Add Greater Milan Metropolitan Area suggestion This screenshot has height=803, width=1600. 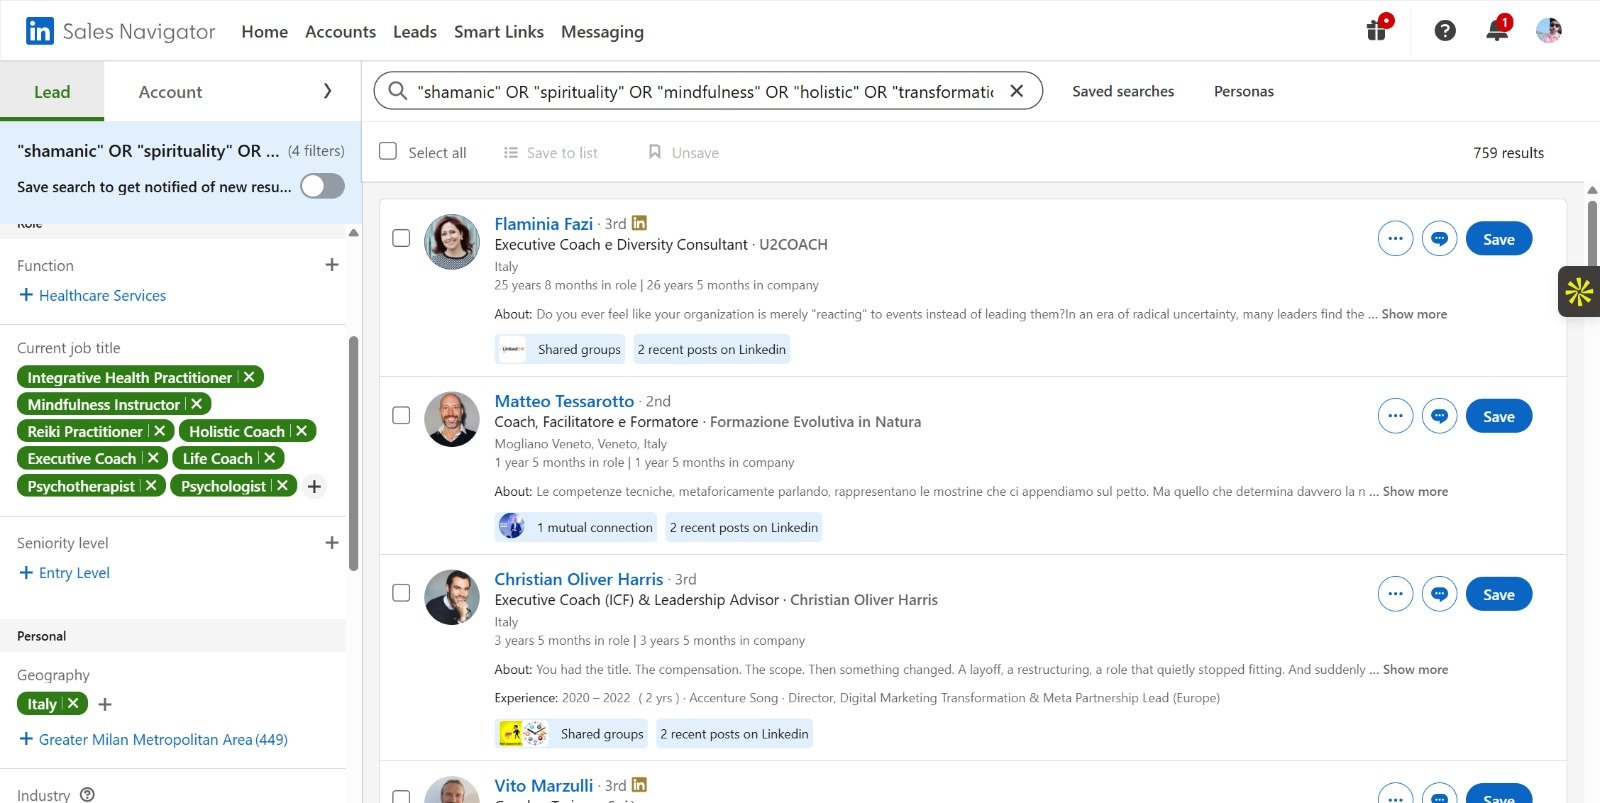[153, 739]
